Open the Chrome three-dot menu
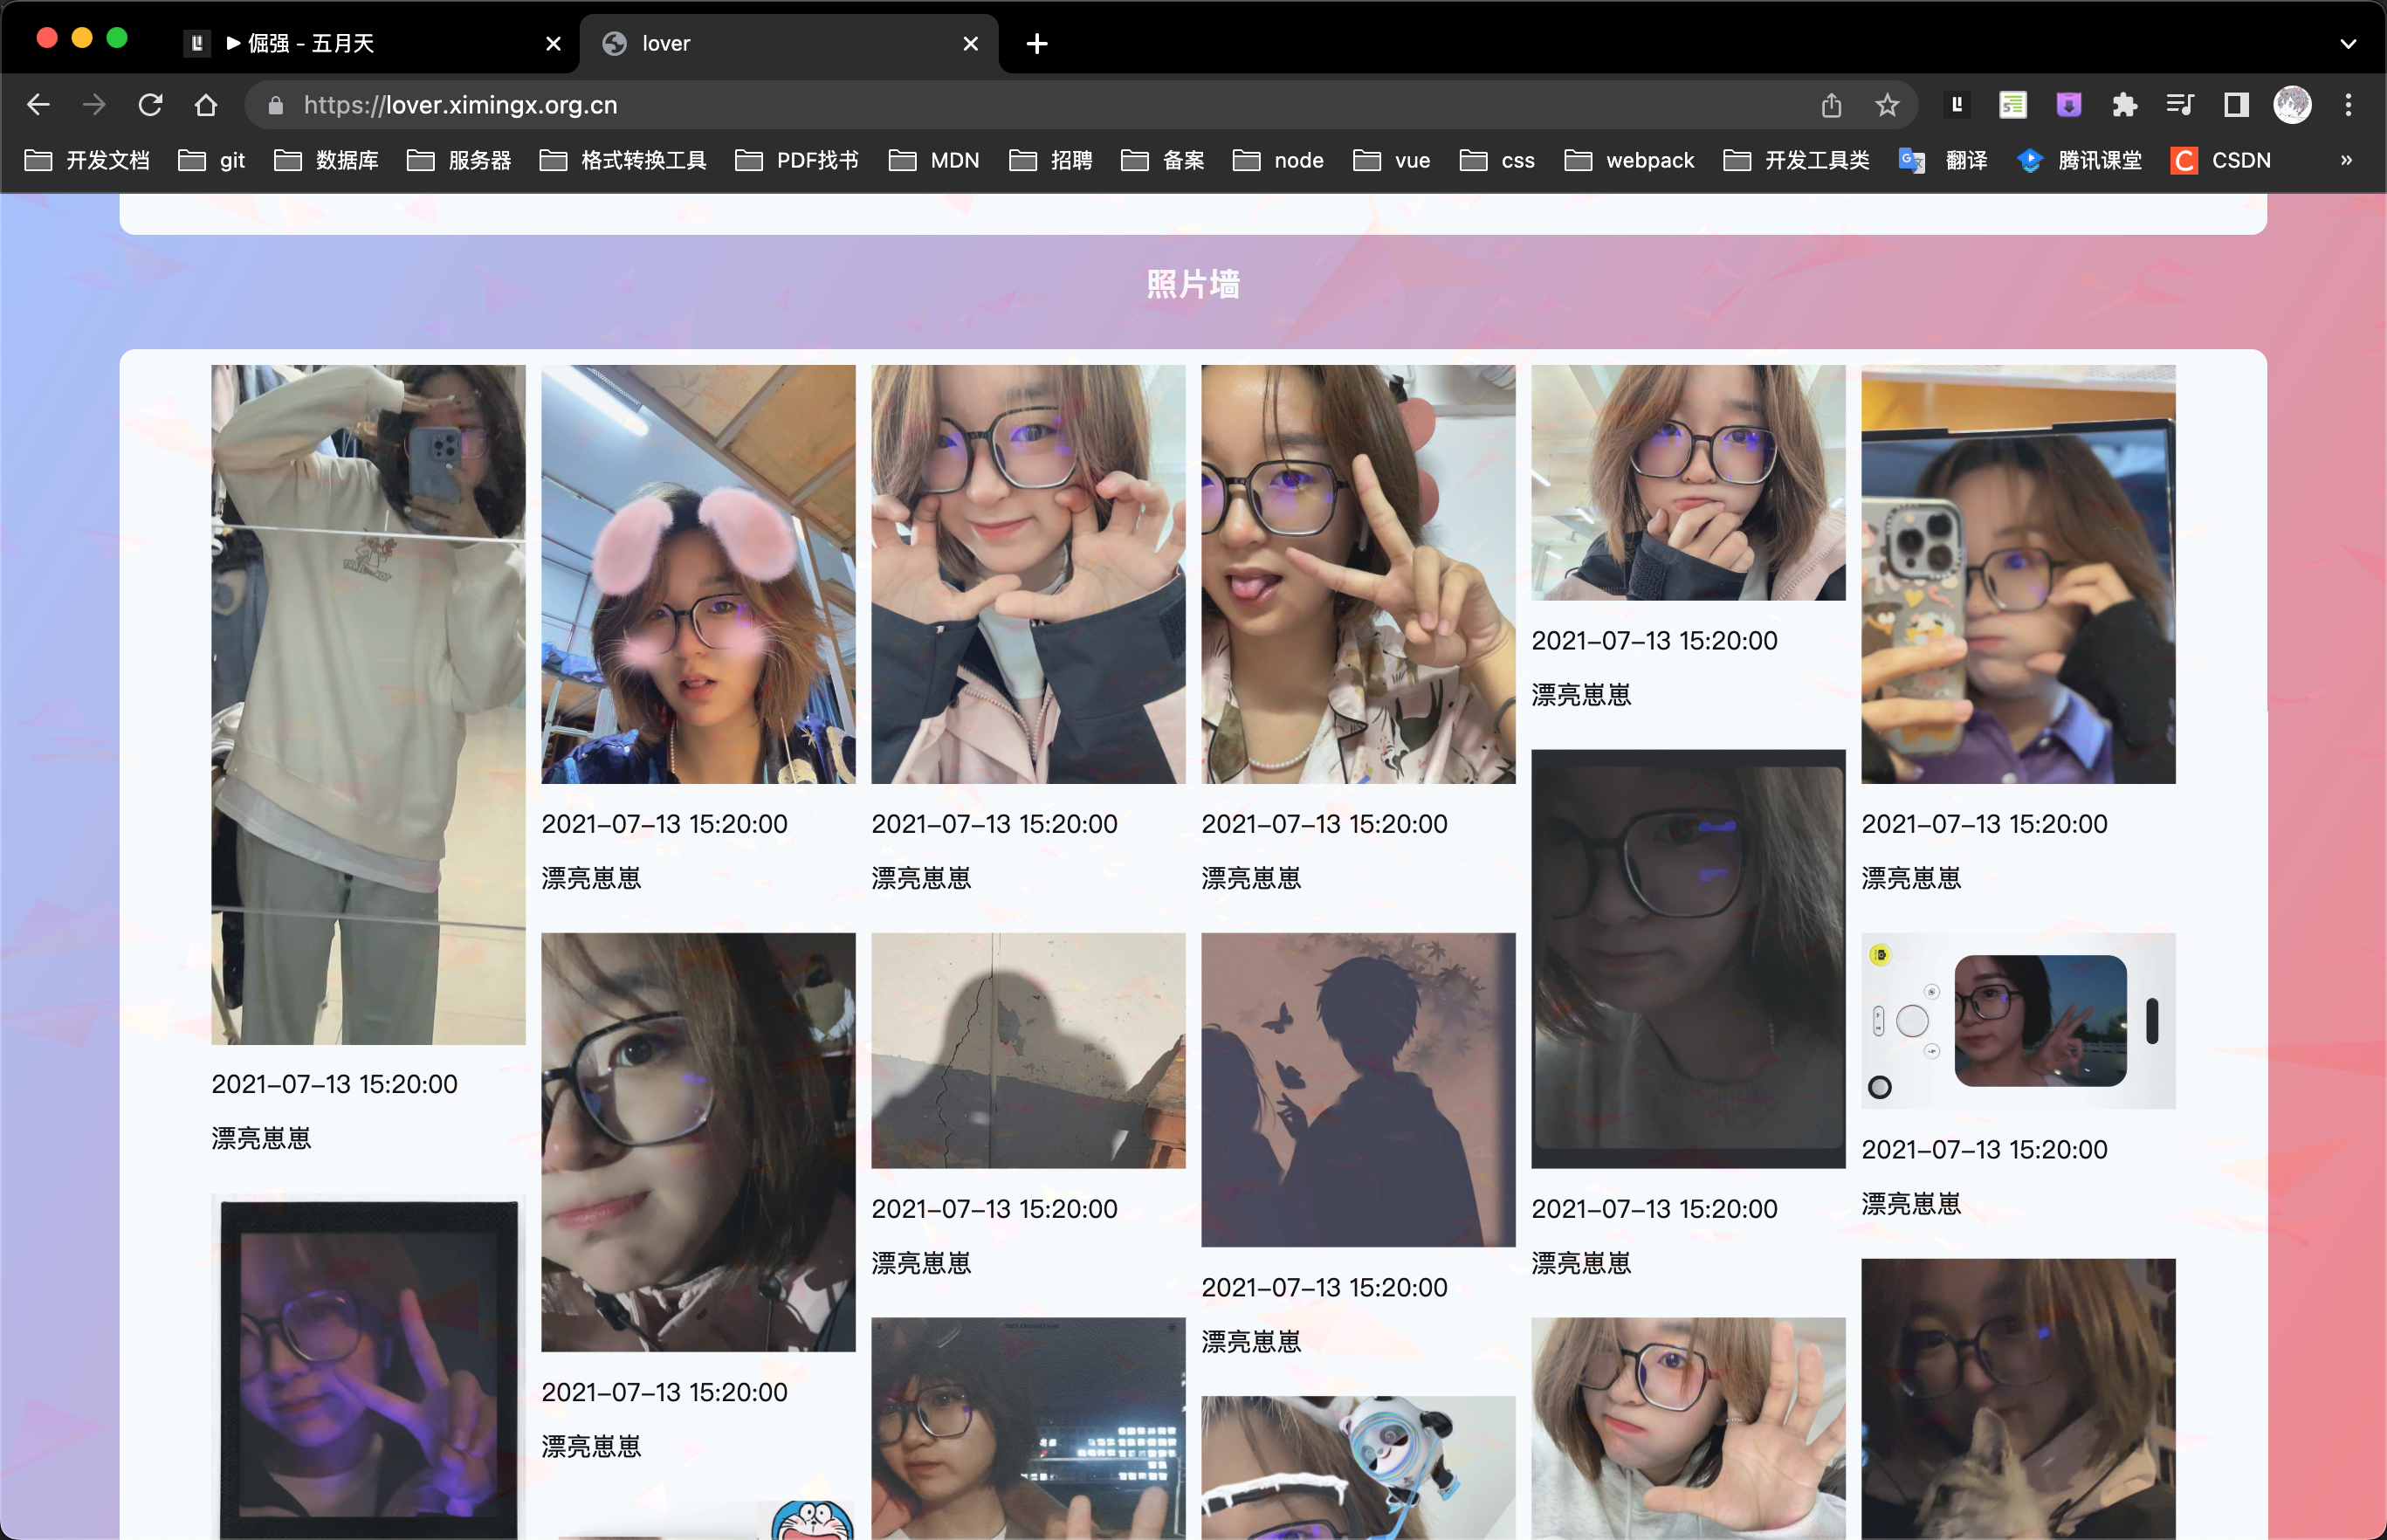Image resolution: width=2387 pixels, height=1540 pixels. [2348, 105]
